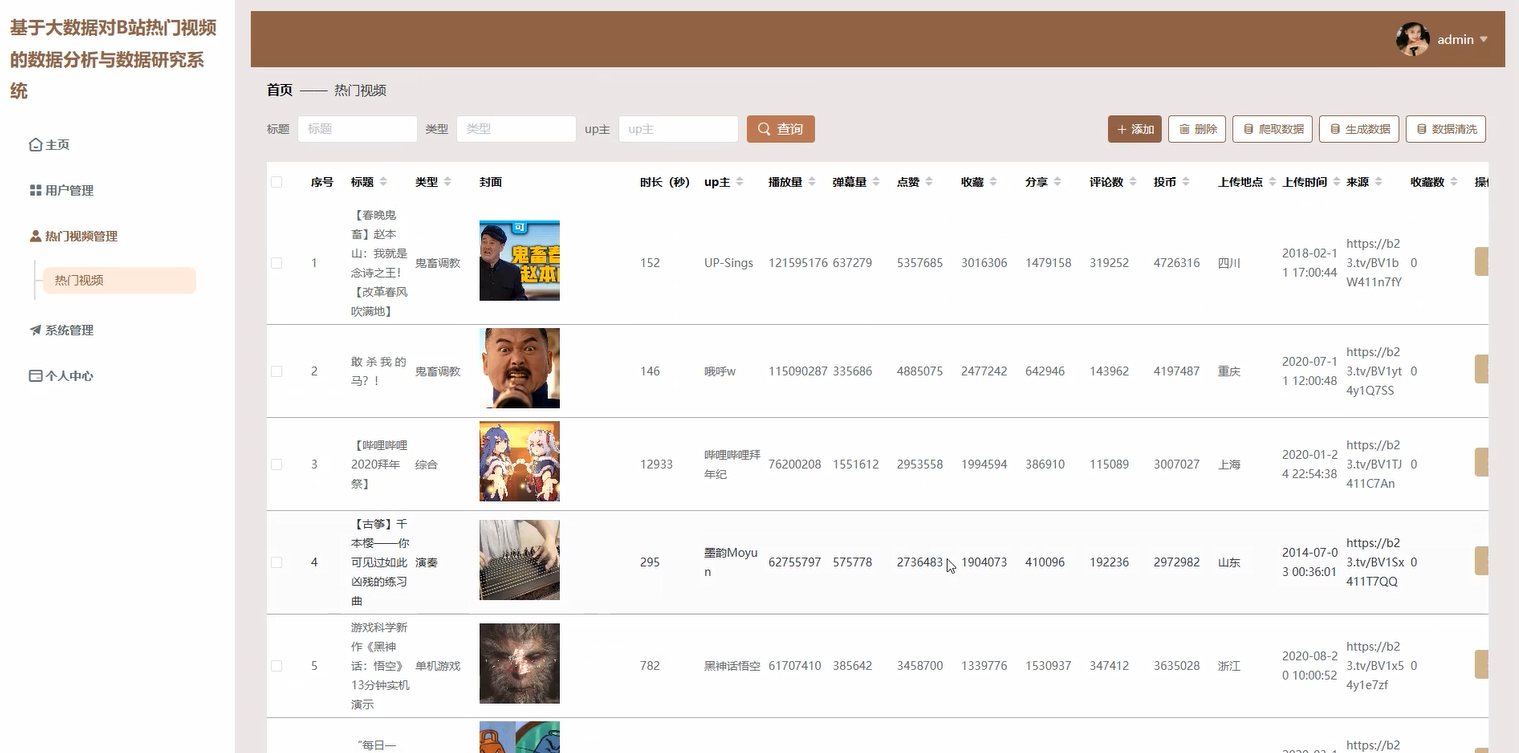Check the box for row 2
The width and height of the screenshot is (1519, 753).
click(x=277, y=371)
